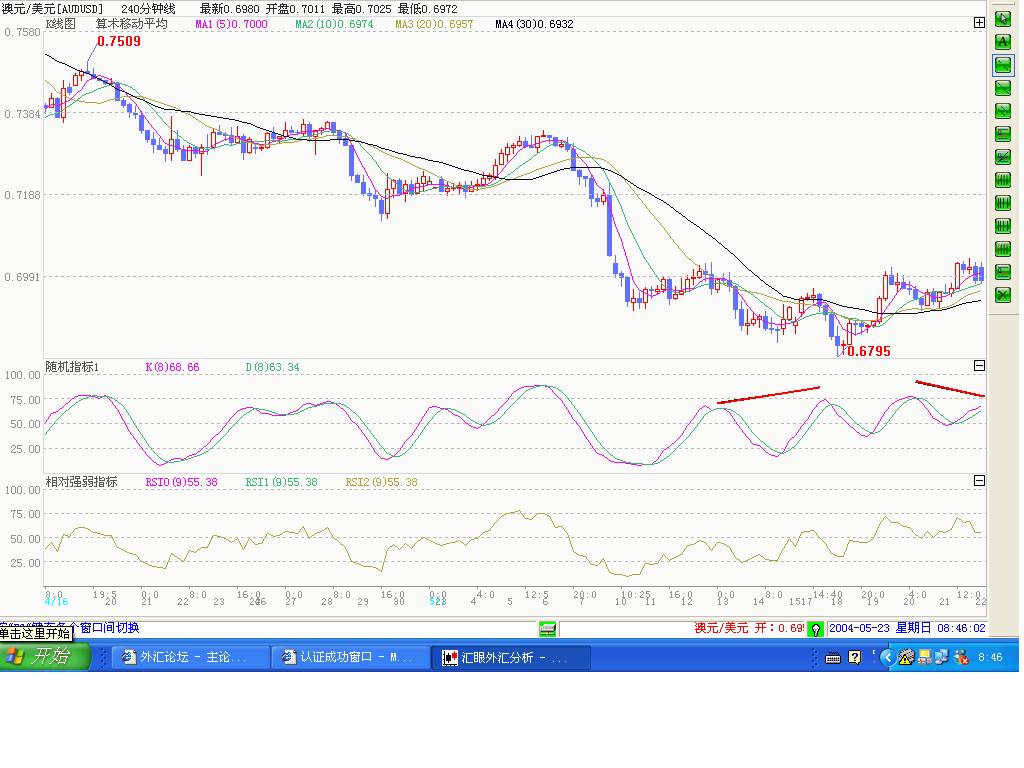Click the green lightbulb tip icon
This screenshot has width=1024, height=768.
coord(816,629)
